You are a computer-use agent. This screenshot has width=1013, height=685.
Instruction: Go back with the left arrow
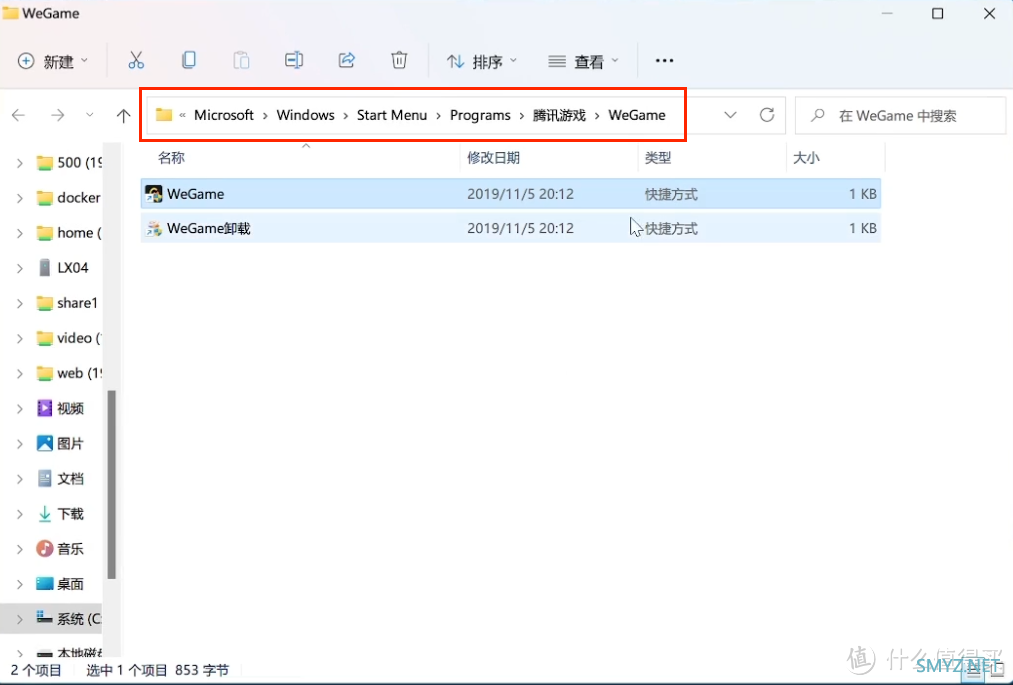click(x=19, y=116)
